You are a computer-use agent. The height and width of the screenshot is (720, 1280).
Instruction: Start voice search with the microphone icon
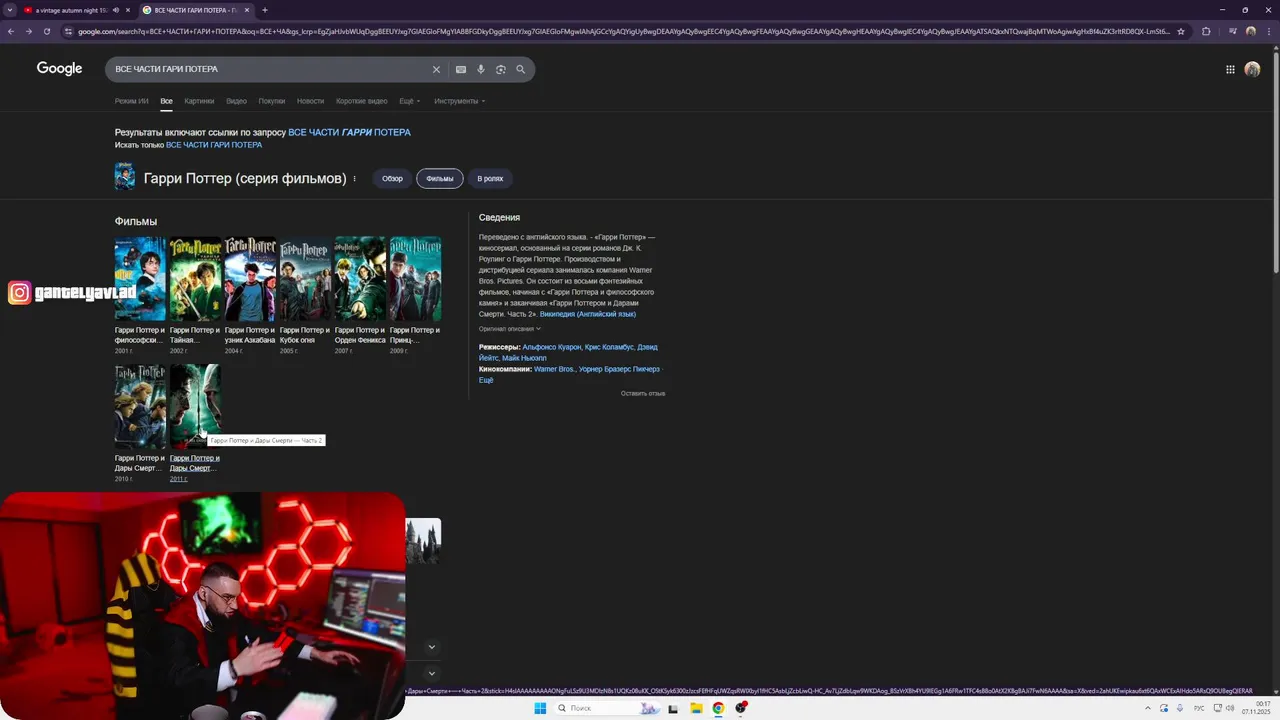pyautogui.click(x=481, y=69)
